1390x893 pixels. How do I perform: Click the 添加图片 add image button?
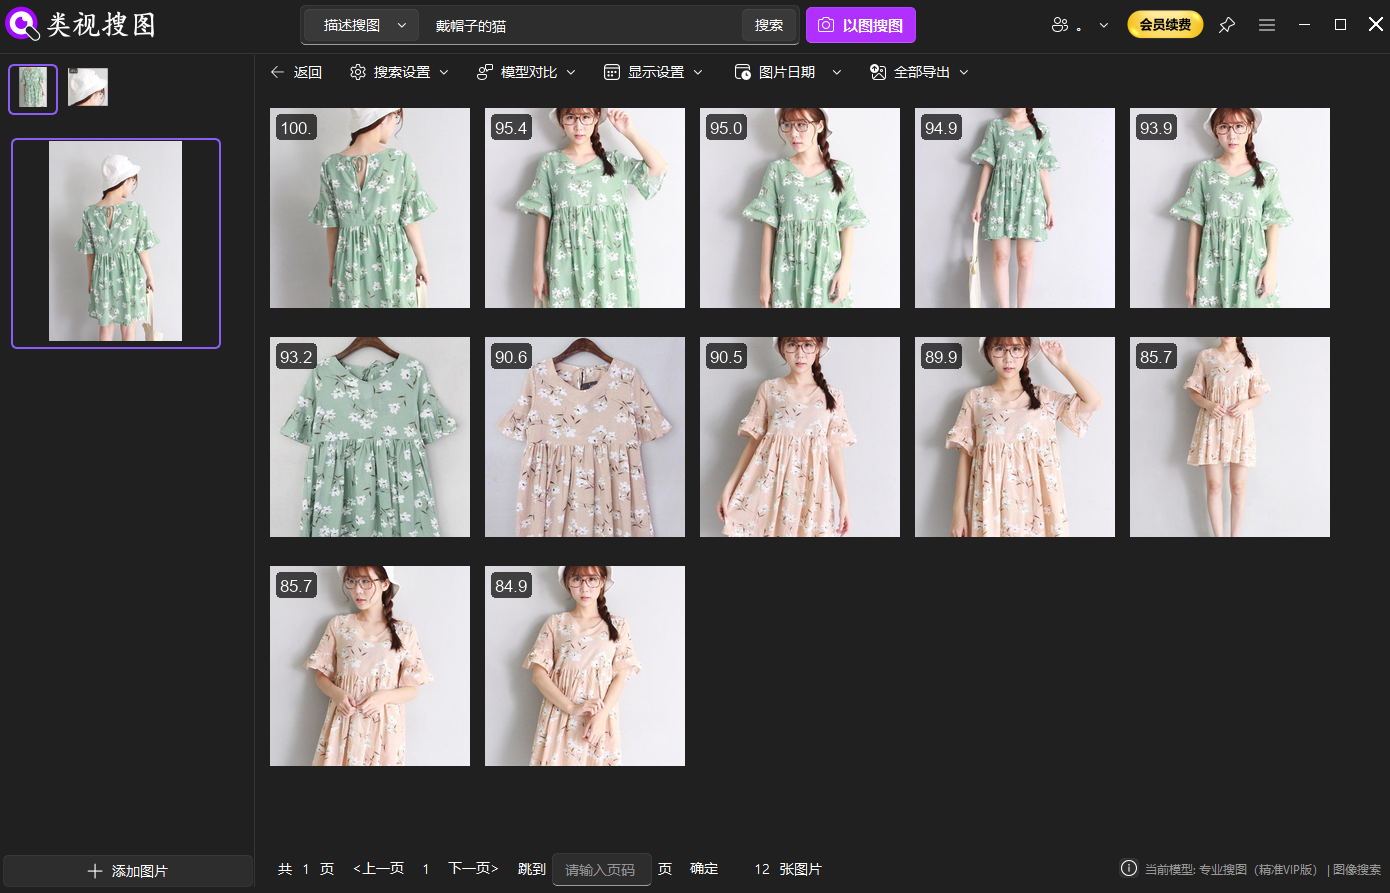[x=127, y=870]
